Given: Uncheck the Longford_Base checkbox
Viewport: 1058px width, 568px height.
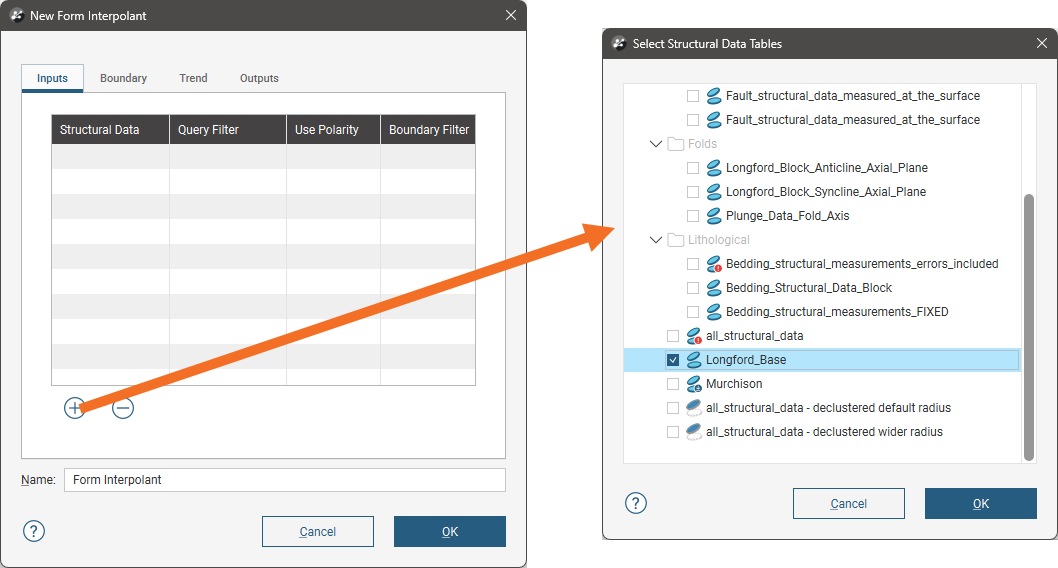Looking at the screenshot, I should point(673,360).
